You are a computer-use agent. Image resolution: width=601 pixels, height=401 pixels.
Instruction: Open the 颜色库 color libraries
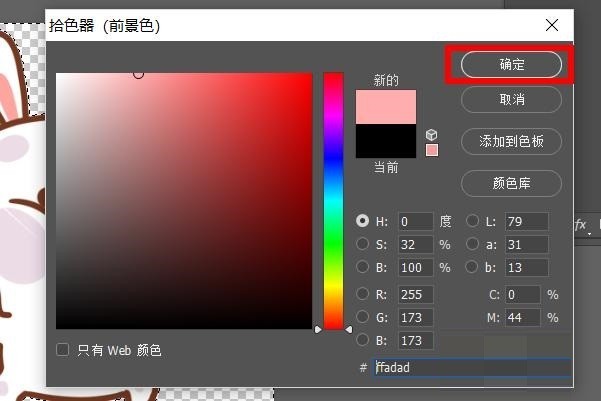(511, 184)
